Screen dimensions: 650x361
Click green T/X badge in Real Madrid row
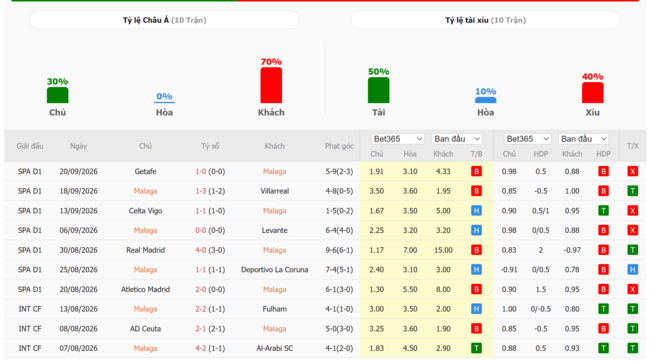coord(633,250)
